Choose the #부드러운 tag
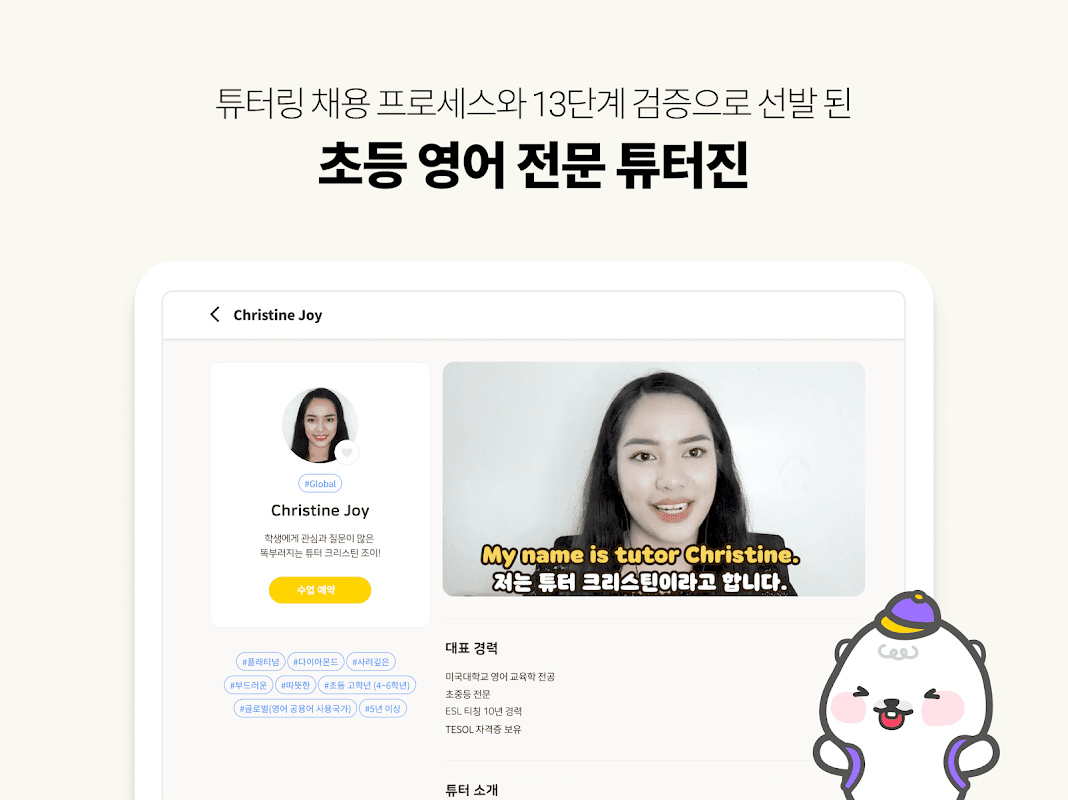 pos(249,685)
